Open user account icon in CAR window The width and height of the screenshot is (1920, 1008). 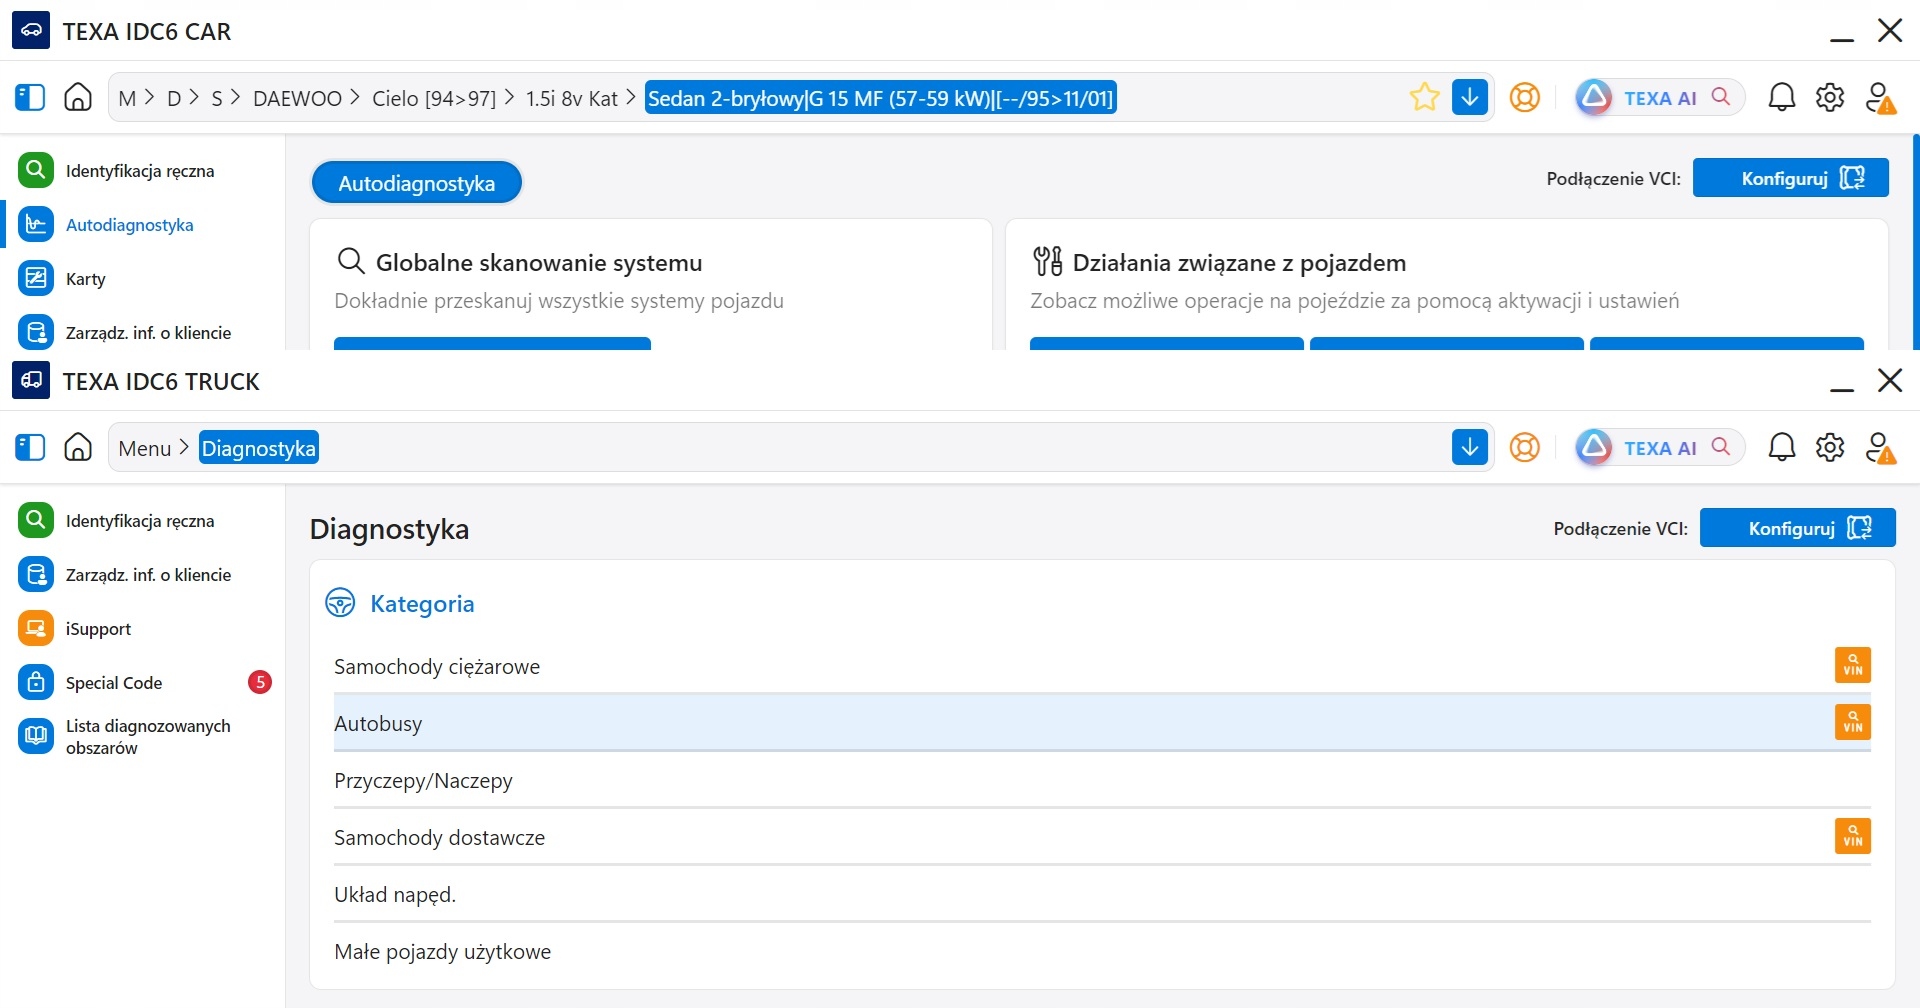(1880, 97)
